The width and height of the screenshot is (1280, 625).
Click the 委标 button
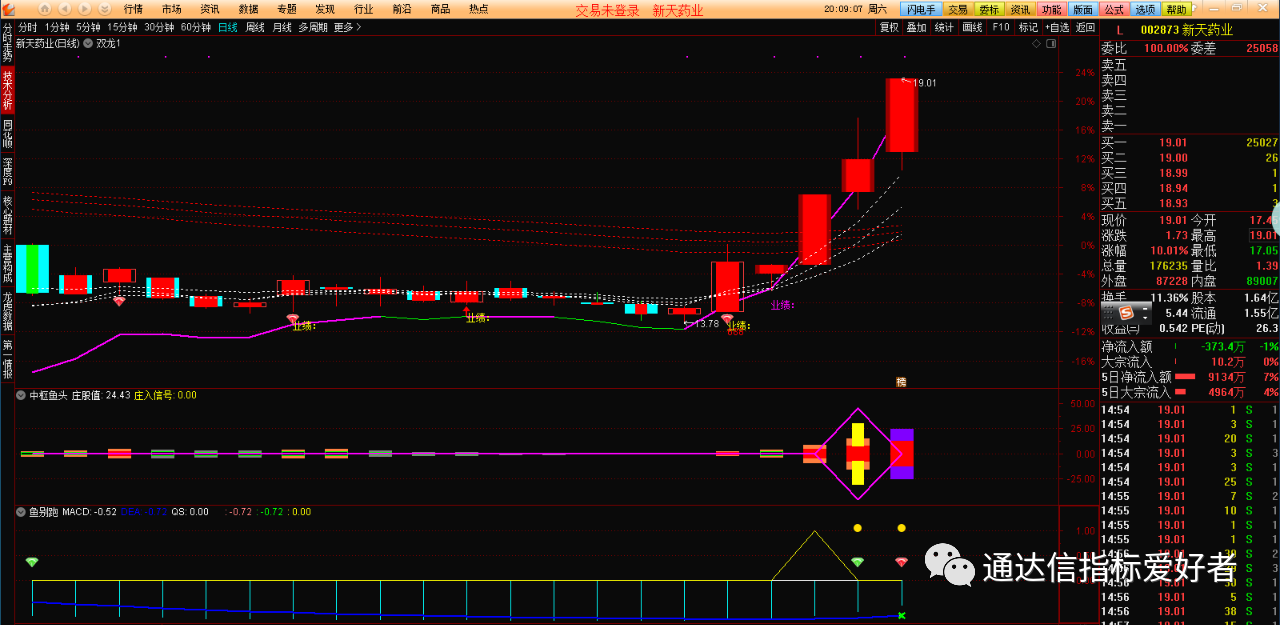click(989, 9)
